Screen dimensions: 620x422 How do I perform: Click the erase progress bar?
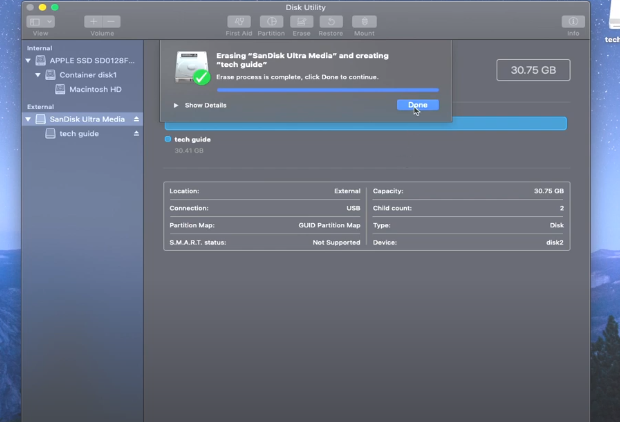pyautogui.click(x=328, y=90)
